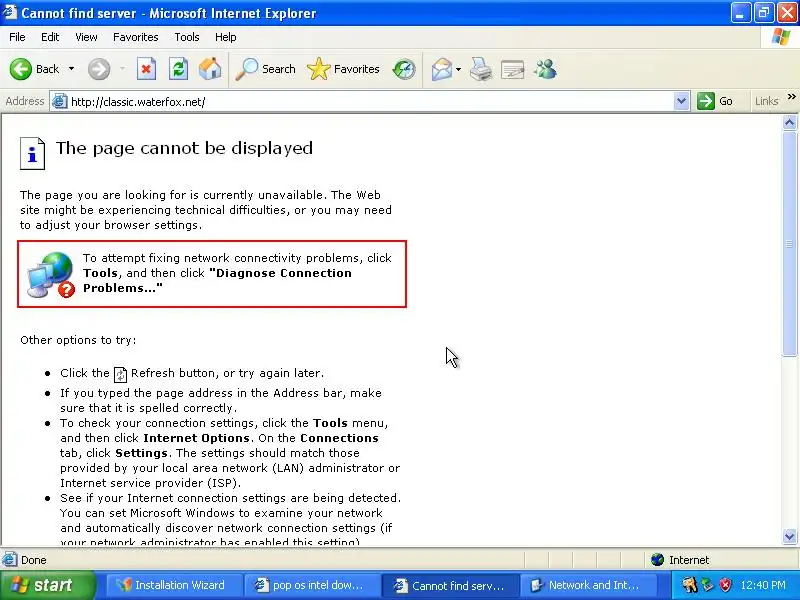Screen dimensions: 800x600
Task: Click the Mail envelope icon
Action: (x=441, y=69)
